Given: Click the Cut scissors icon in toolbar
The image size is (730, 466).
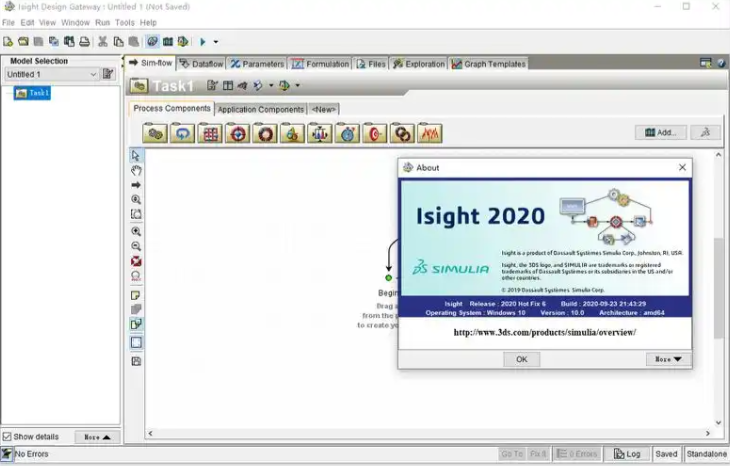Looking at the screenshot, I should (x=102, y=42).
